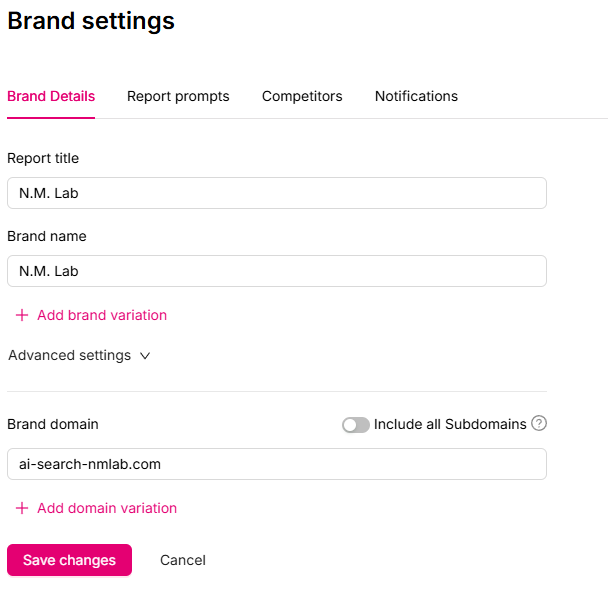Open the Include all Subdomains help tooltip icon
Screen dimensions: 608x592
[539, 423]
